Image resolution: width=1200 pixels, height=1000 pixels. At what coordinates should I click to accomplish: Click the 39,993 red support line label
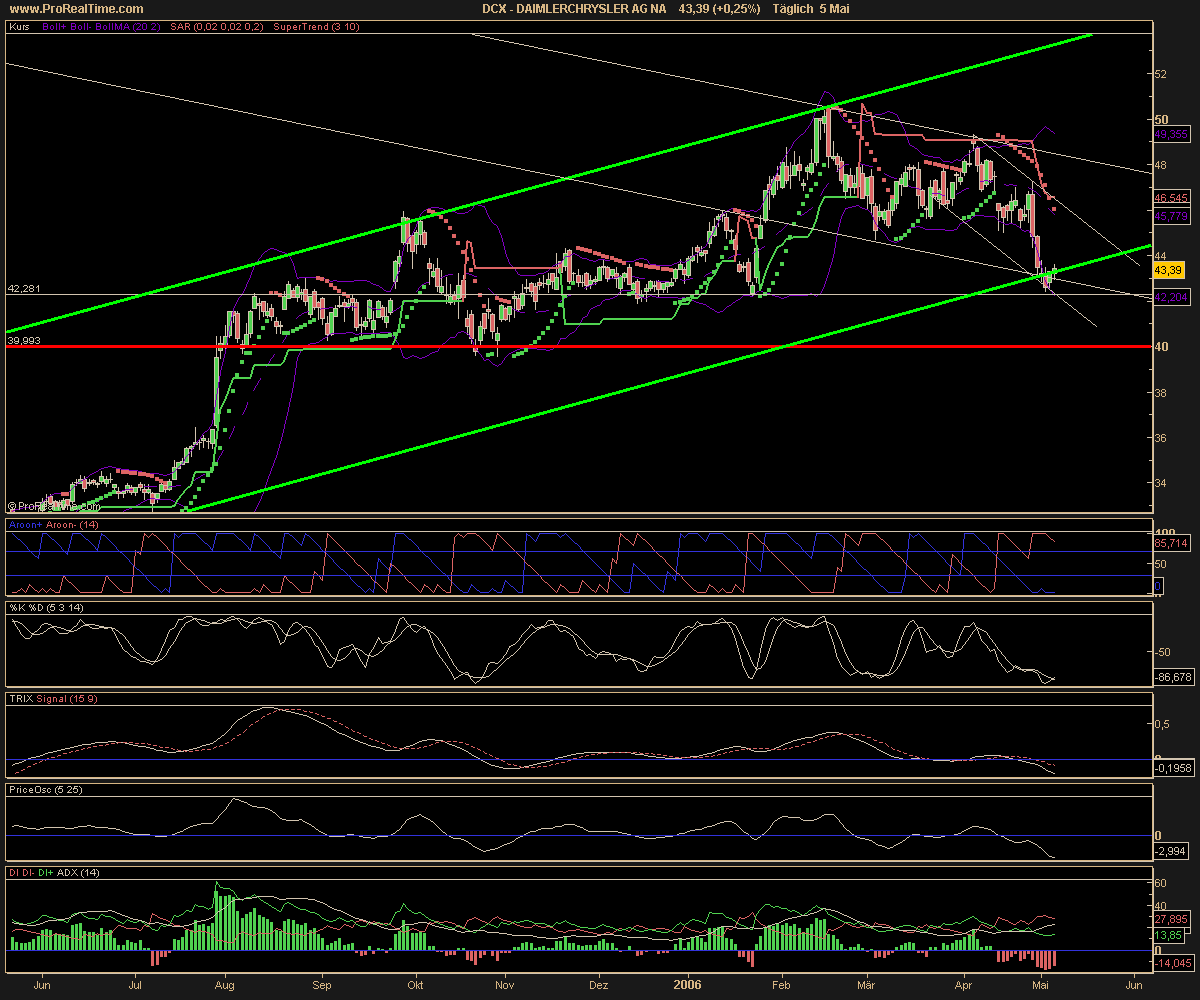click(22, 340)
